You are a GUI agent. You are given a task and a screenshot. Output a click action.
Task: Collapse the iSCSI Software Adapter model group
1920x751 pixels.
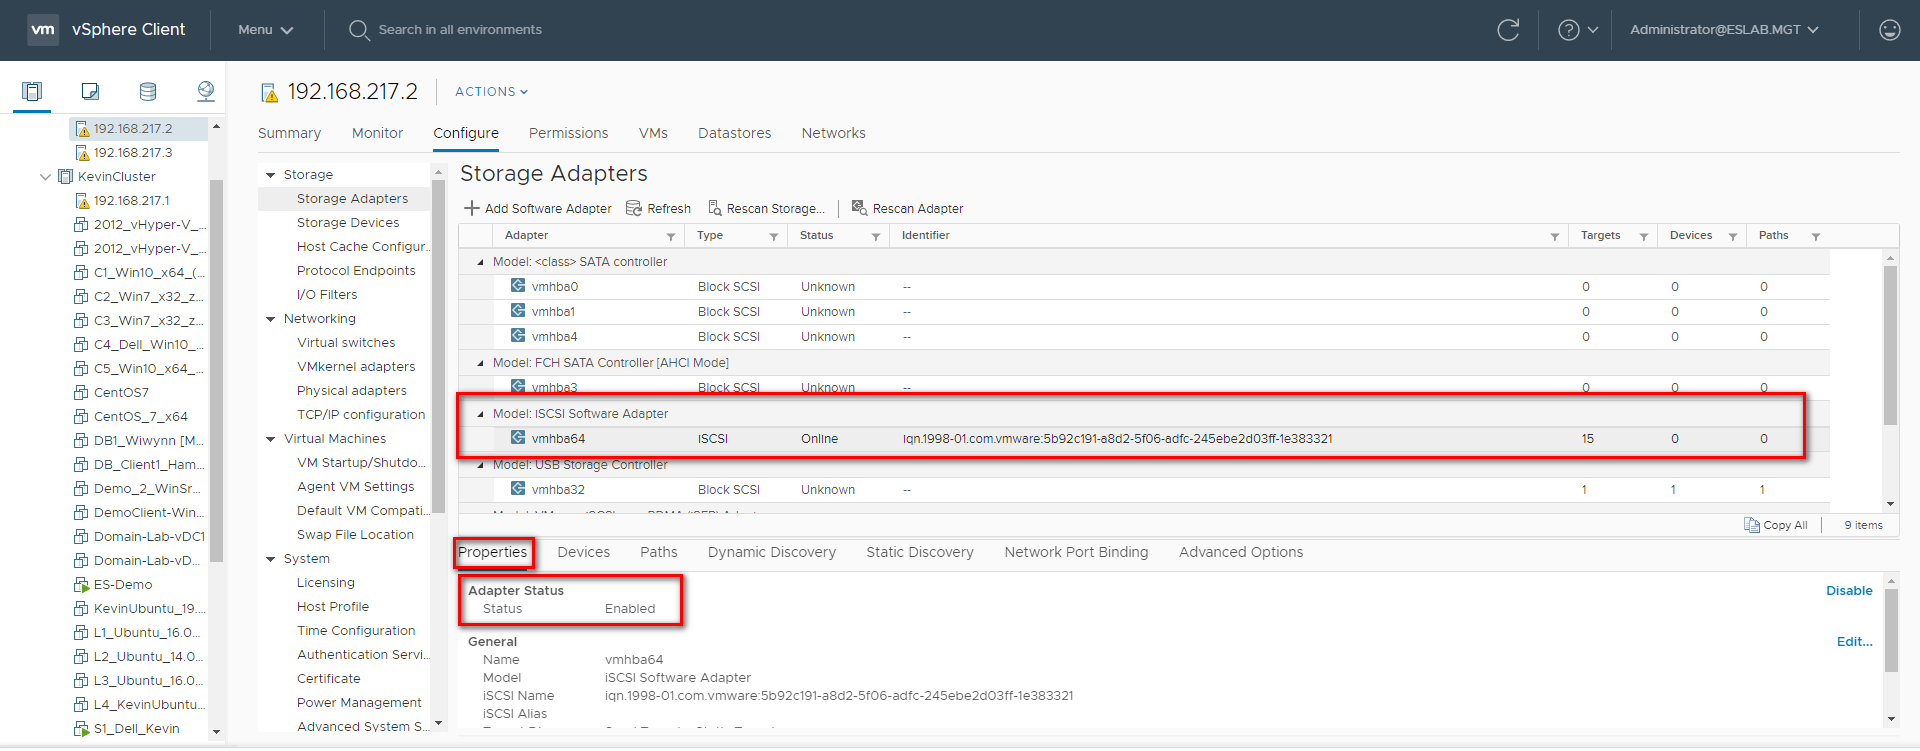click(x=481, y=414)
